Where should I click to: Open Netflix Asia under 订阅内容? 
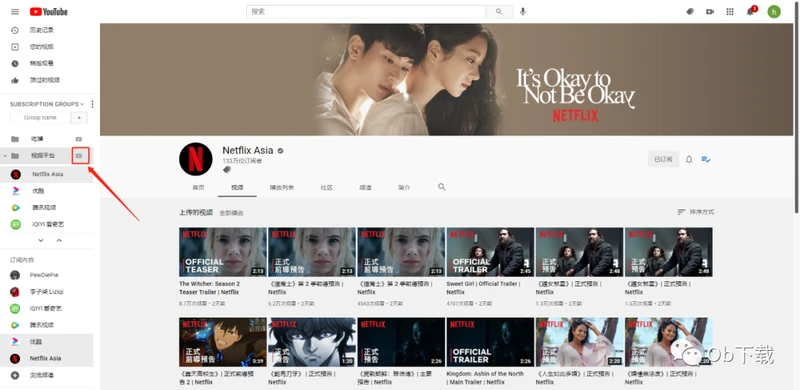[46, 358]
